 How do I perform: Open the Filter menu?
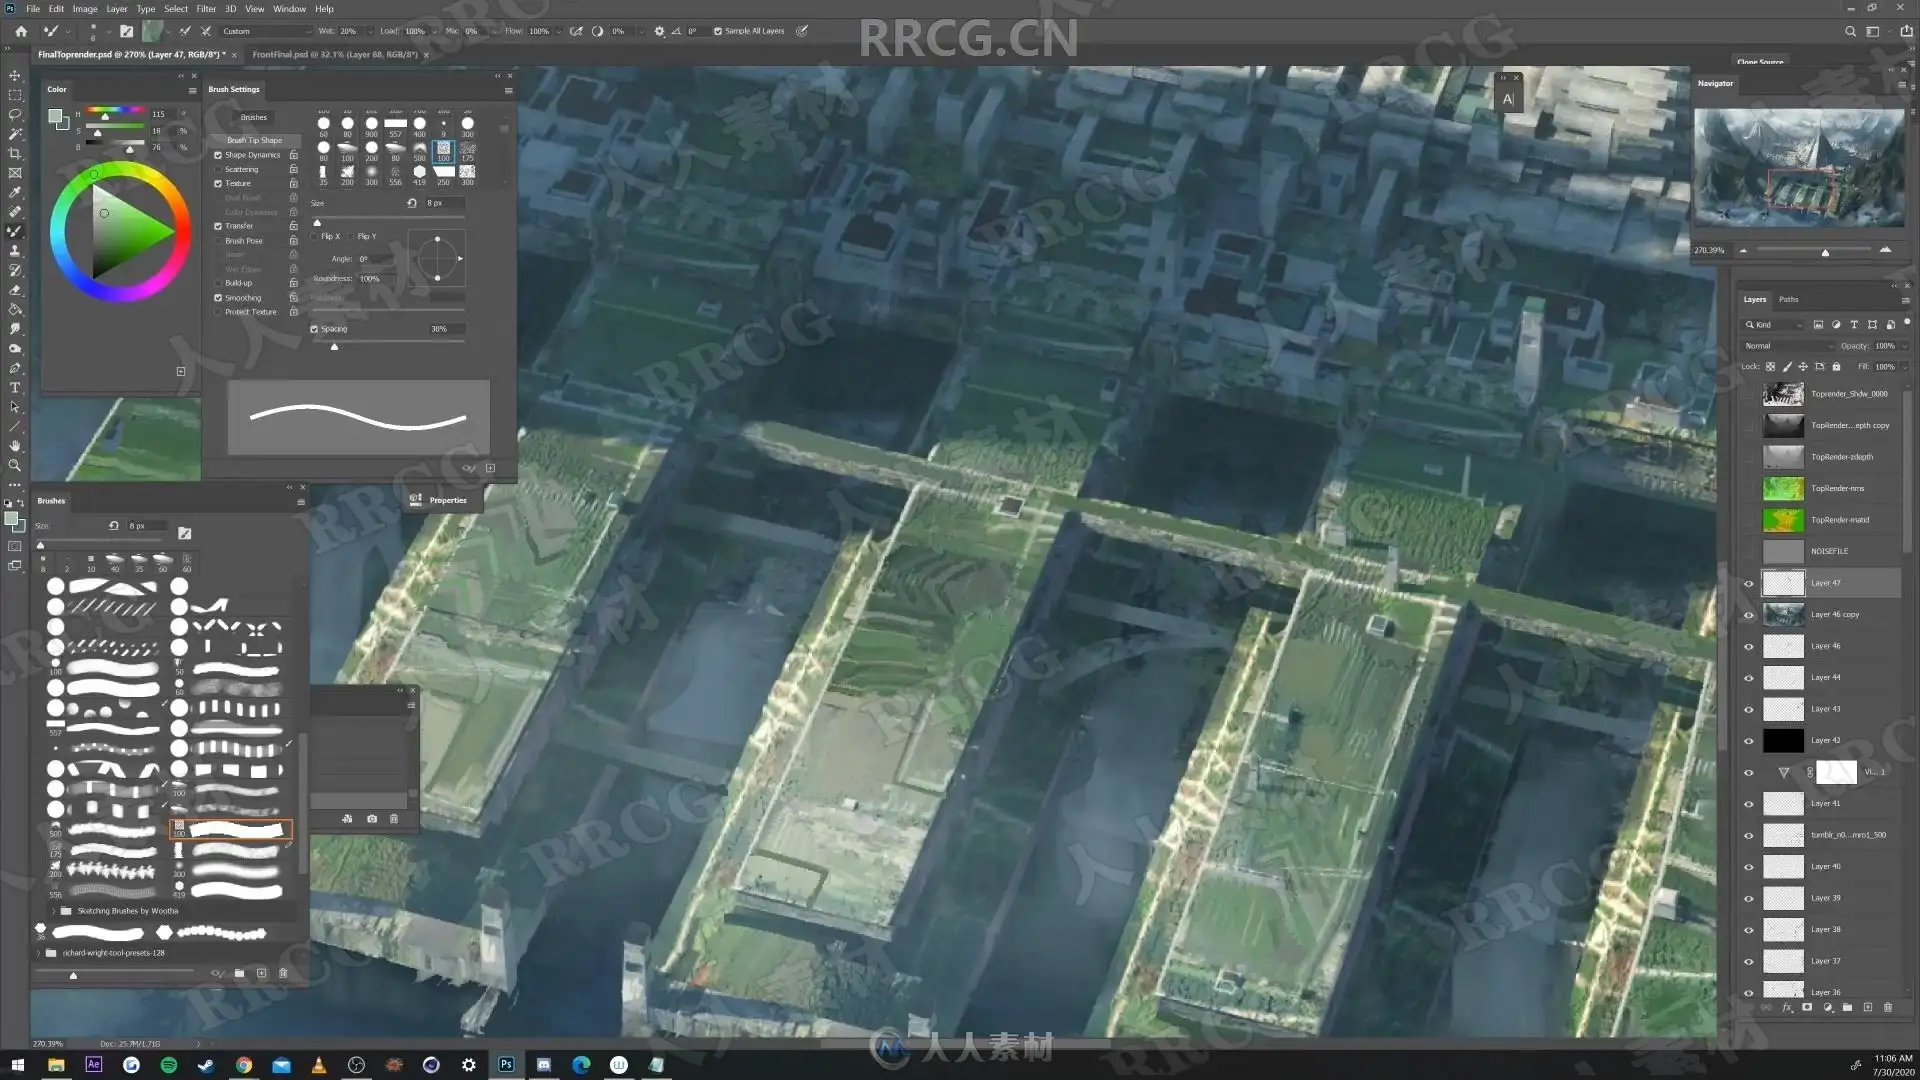coord(206,9)
